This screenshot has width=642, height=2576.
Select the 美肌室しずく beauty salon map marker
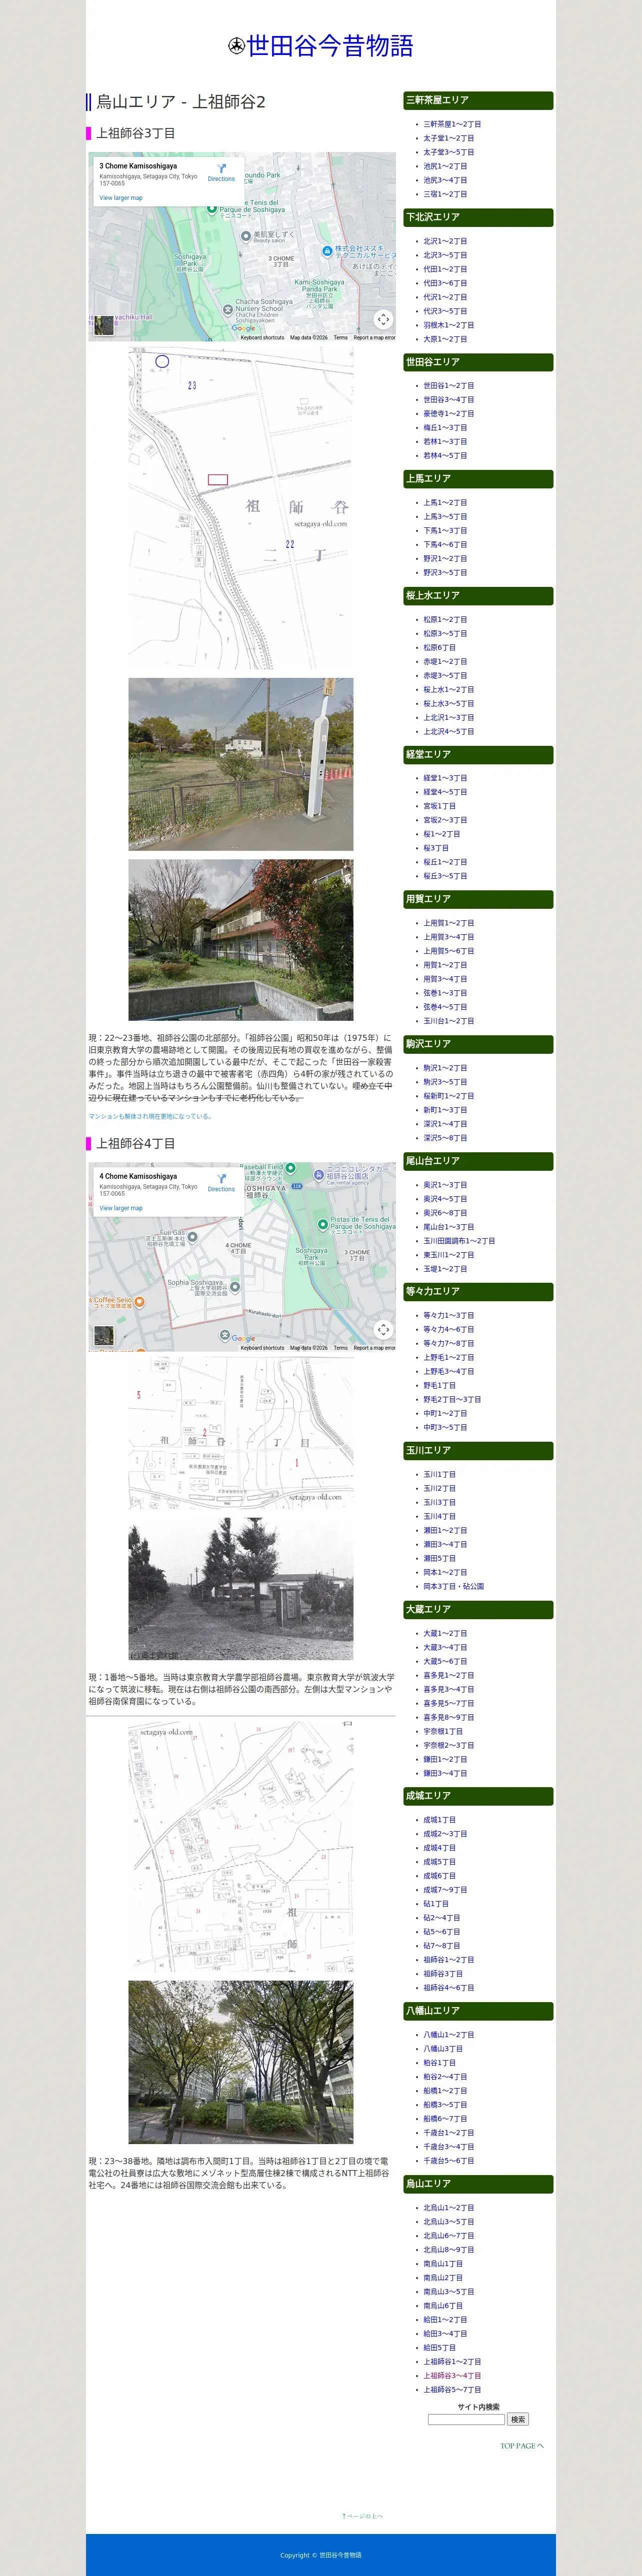coord(246,236)
